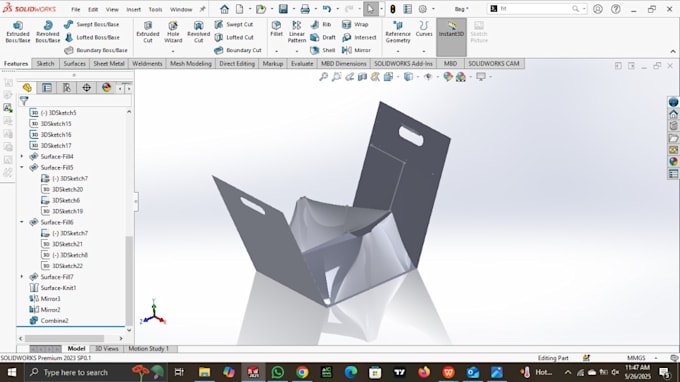Click the command search box
The image size is (680, 382).
point(538,9)
